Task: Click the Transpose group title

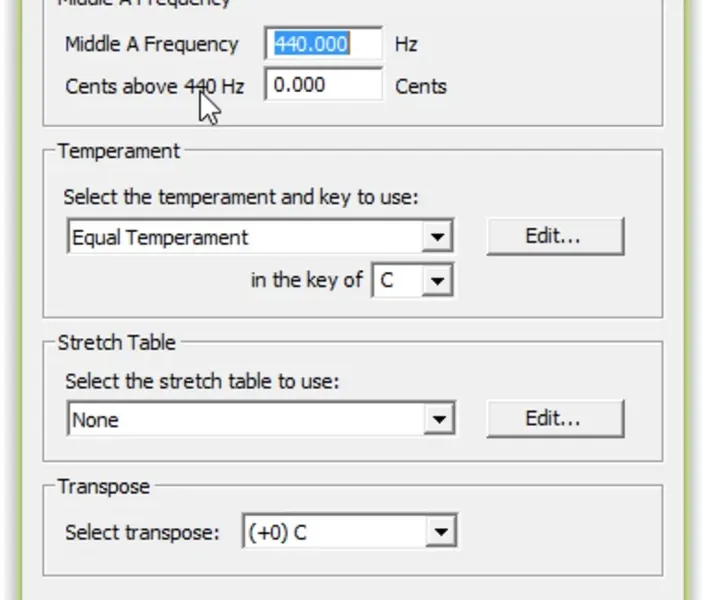Action: pyautogui.click(x=103, y=487)
